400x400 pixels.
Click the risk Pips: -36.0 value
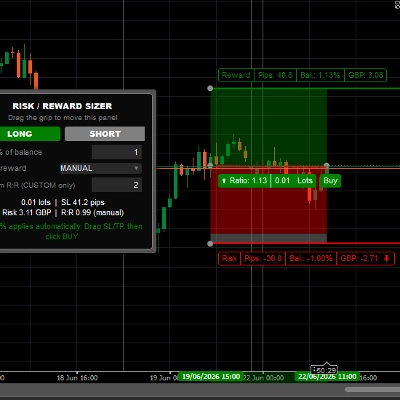click(x=263, y=258)
